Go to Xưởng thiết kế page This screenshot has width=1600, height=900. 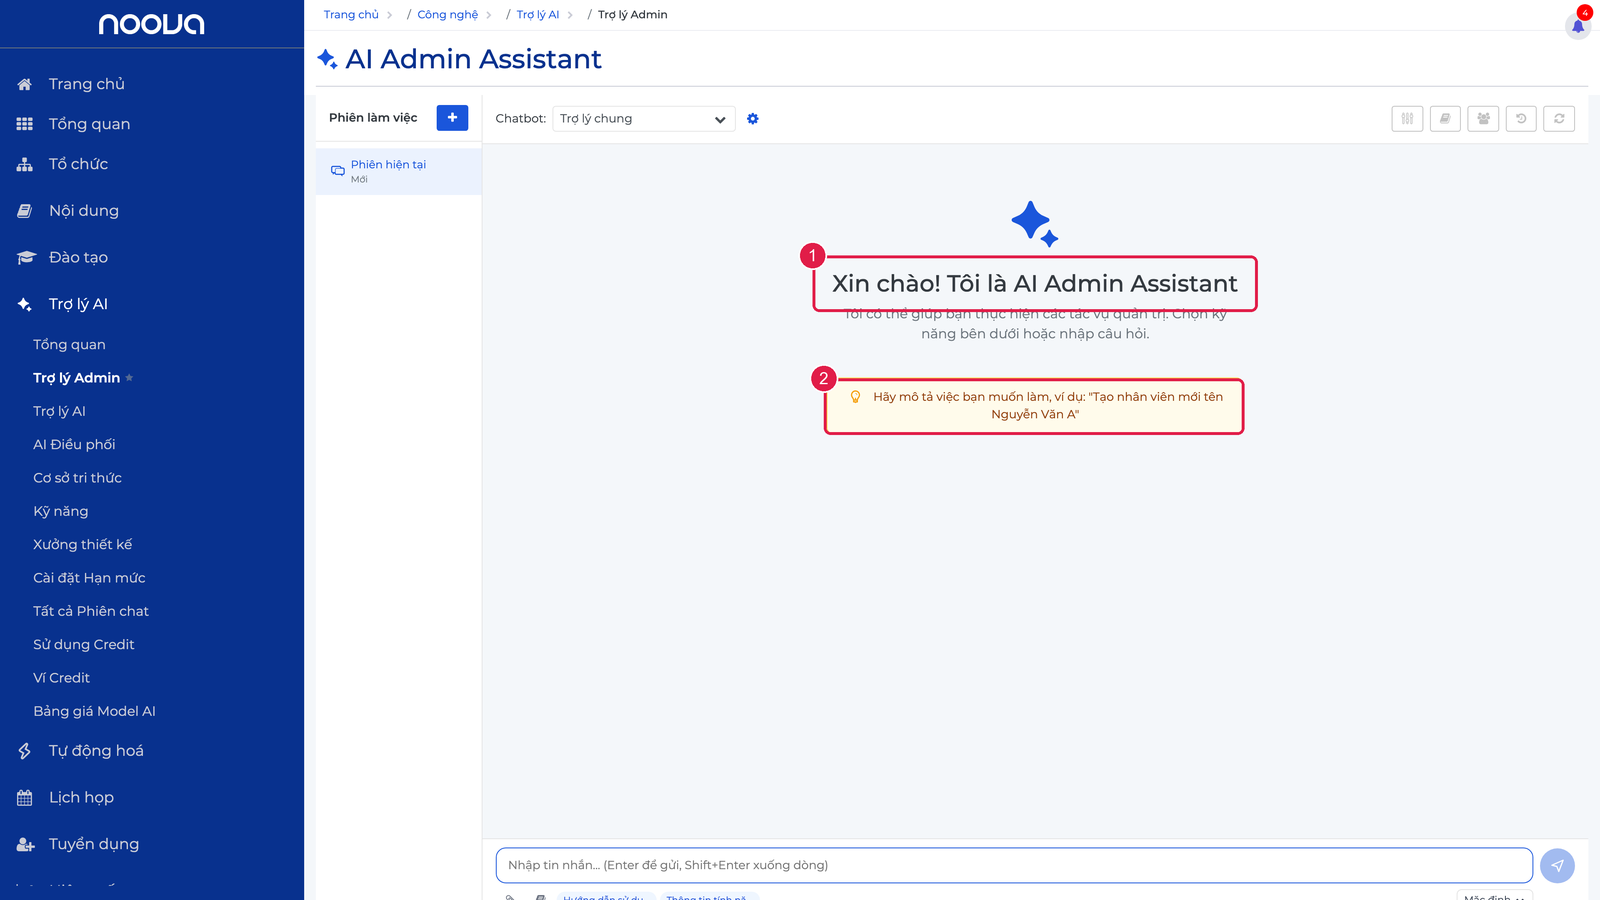pyautogui.click(x=83, y=545)
